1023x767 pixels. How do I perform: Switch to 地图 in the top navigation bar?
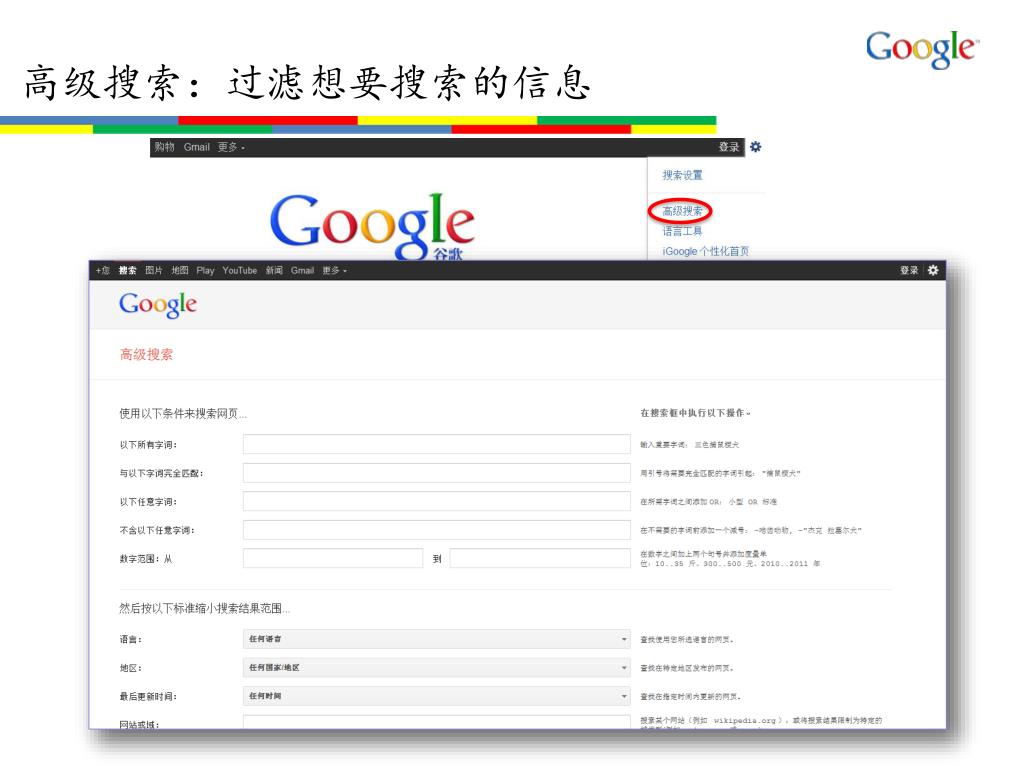pyautogui.click(x=180, y=270)
